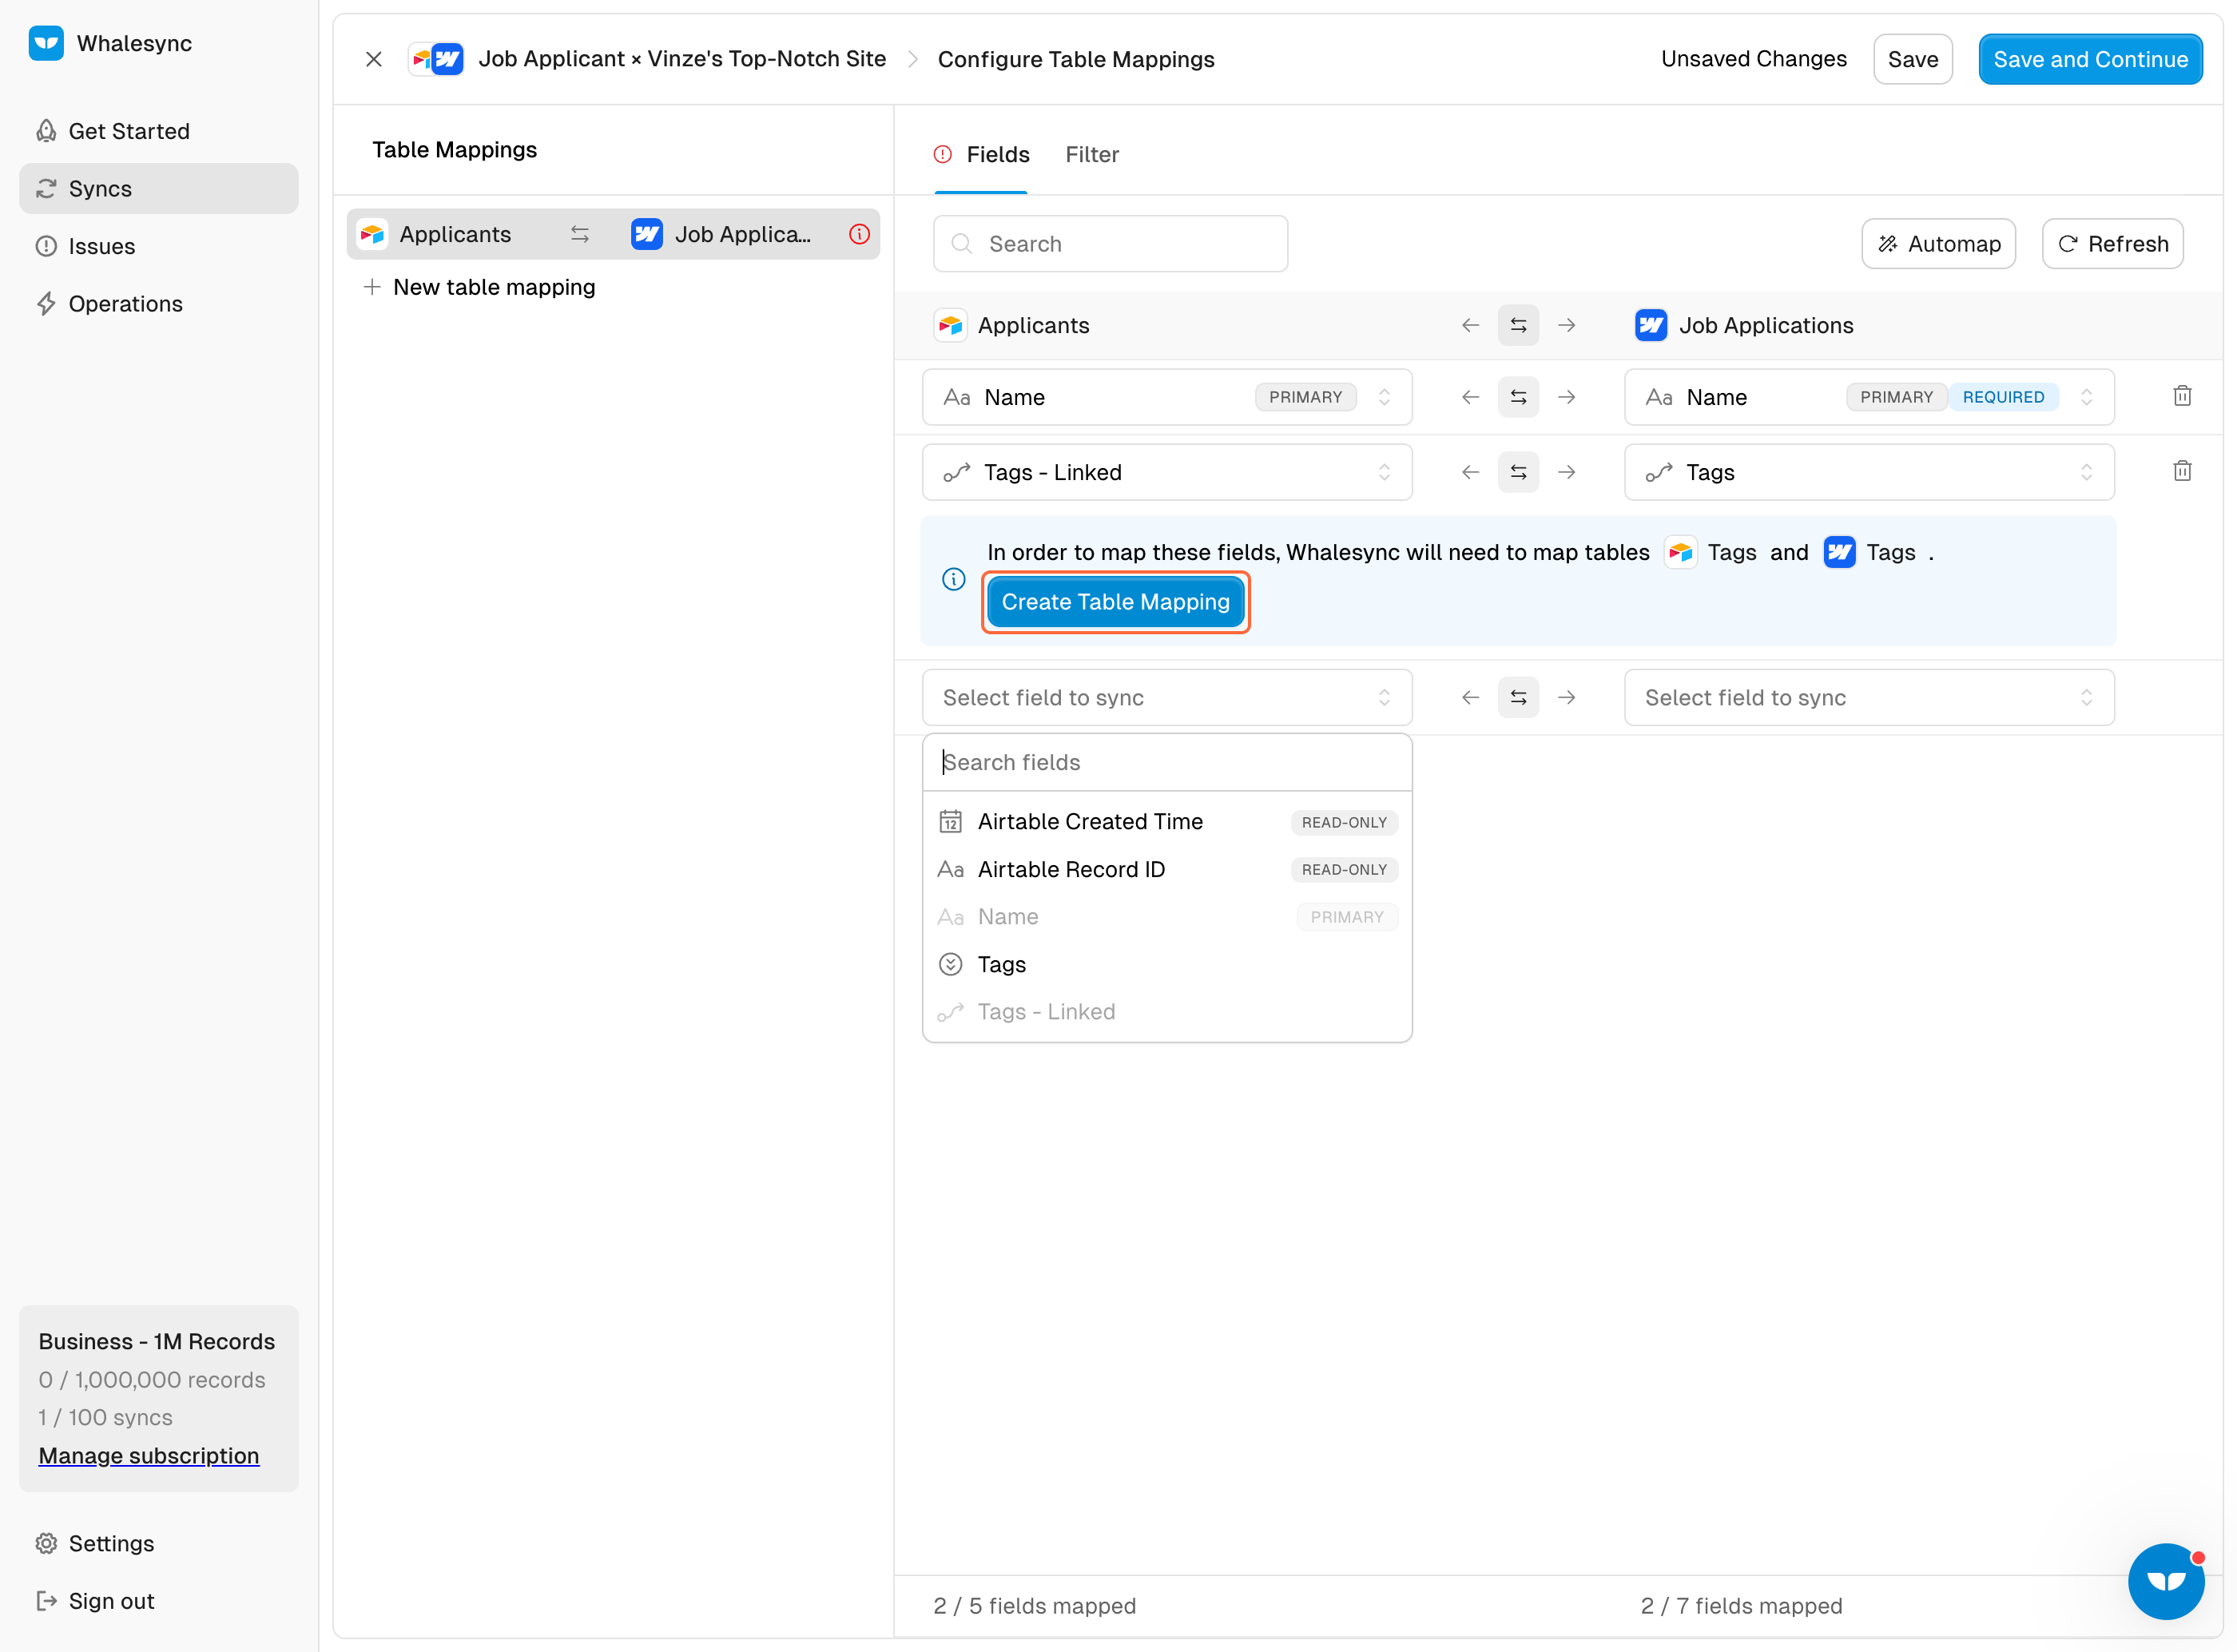Select bidirectional sync for the empty field row
Viewport: 2237px width, 1652px height.
pyautogui.click(x=1517, y=697)
